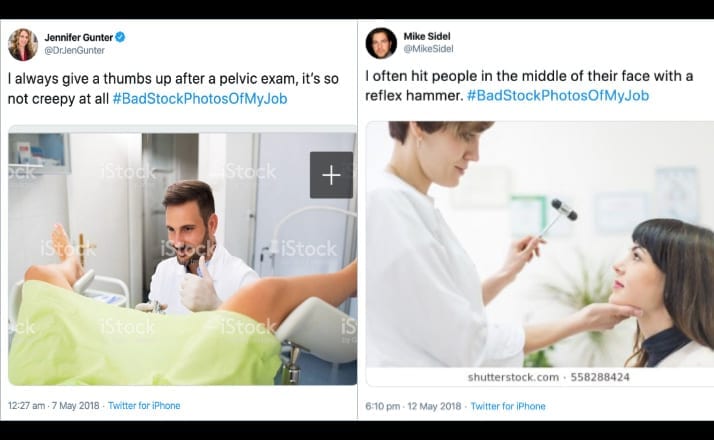This screenshot has width=714, height=440.
Task: Click the reflex hammer tweet text
Action: pos(529,86)
